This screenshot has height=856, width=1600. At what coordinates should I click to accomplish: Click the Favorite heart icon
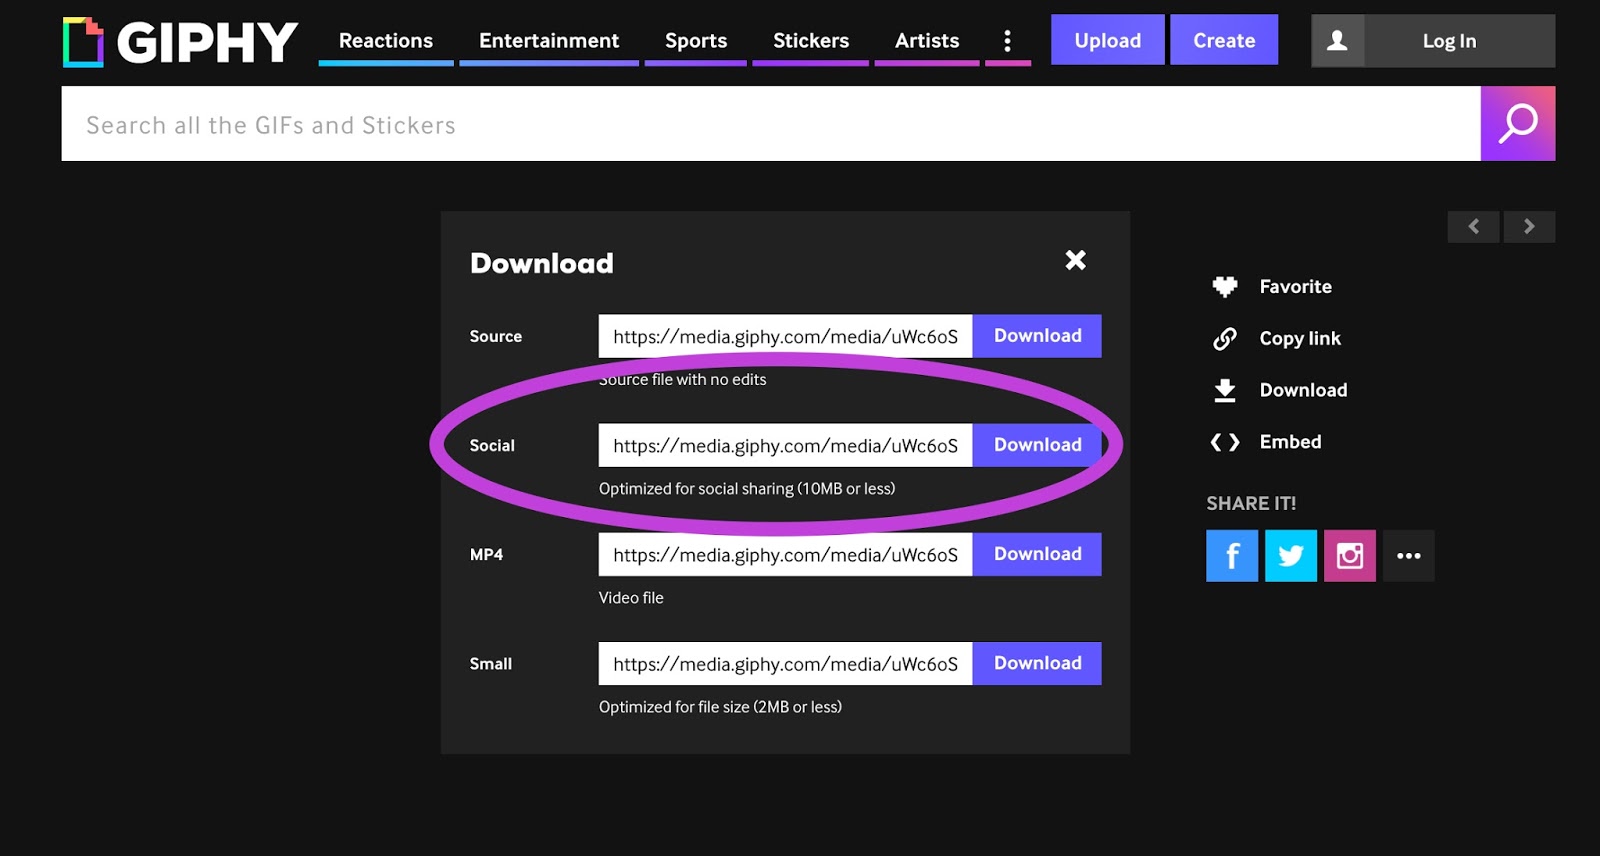coord(1225,287)
